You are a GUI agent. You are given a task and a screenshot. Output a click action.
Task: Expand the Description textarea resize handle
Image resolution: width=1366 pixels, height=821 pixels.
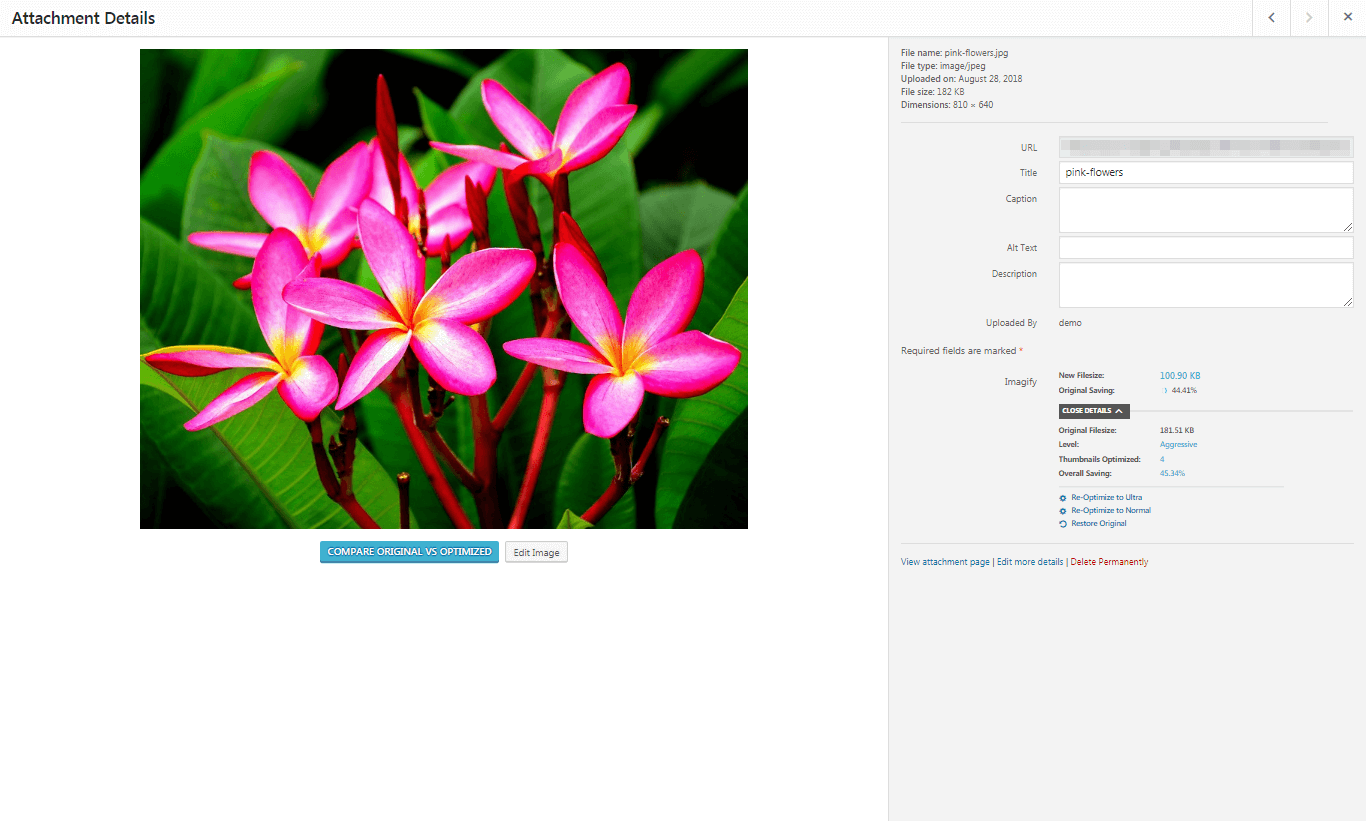coord(1349,303)
